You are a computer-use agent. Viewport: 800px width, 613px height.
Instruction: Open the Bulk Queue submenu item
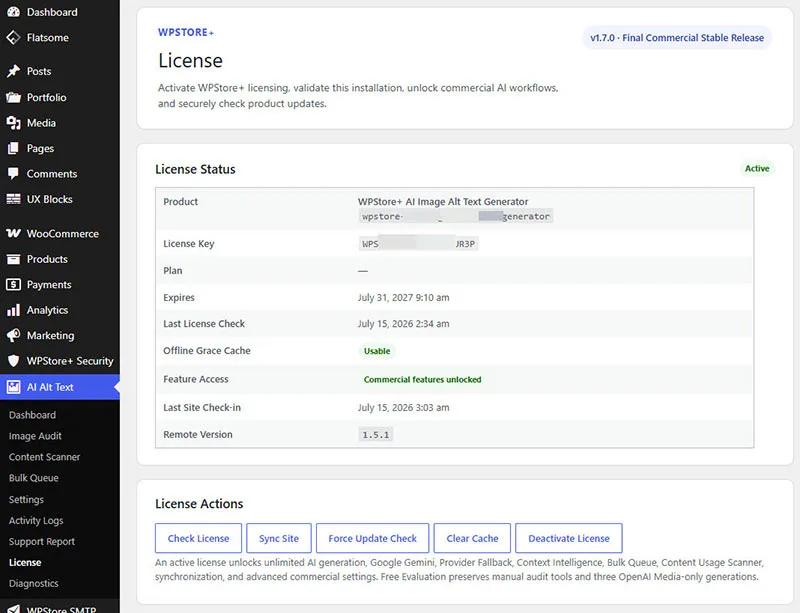click(x=34, y=478)
